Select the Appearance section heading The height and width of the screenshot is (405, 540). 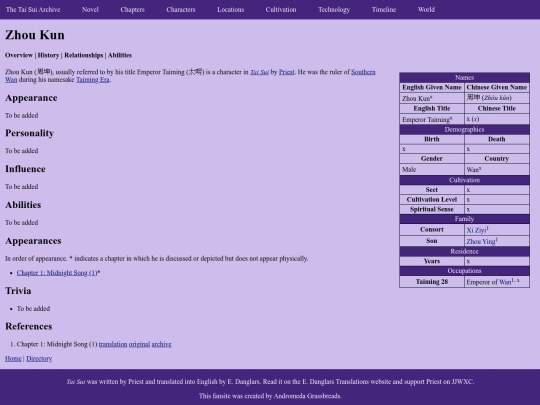tap(31, 98)
